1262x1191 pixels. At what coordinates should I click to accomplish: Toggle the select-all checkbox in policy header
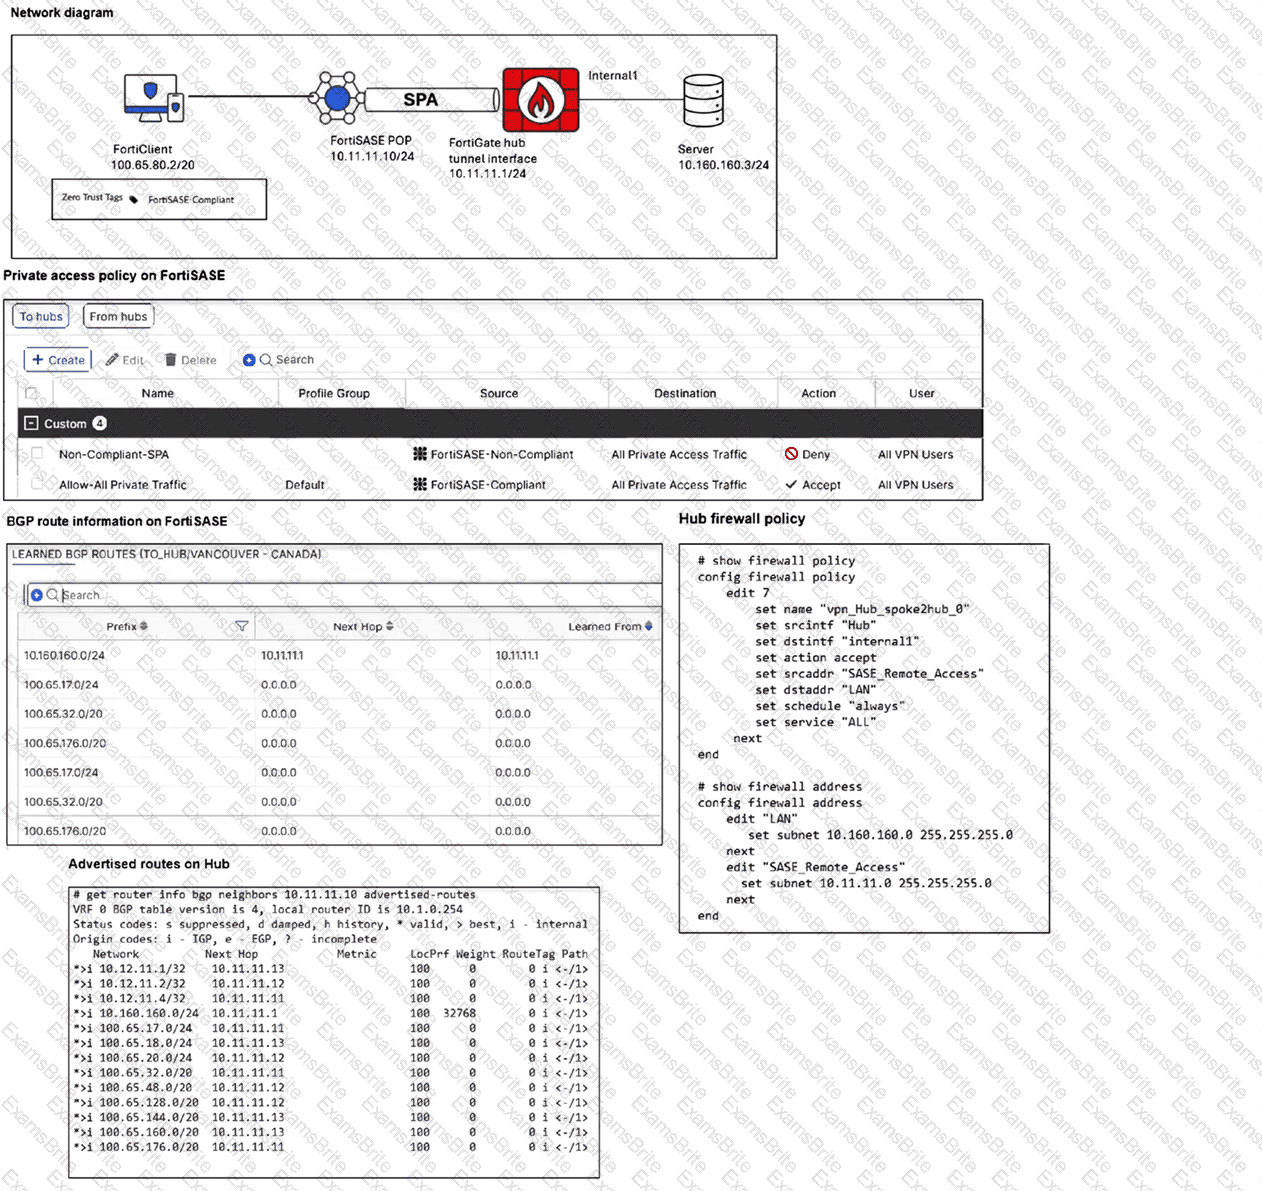click(31, 393)
